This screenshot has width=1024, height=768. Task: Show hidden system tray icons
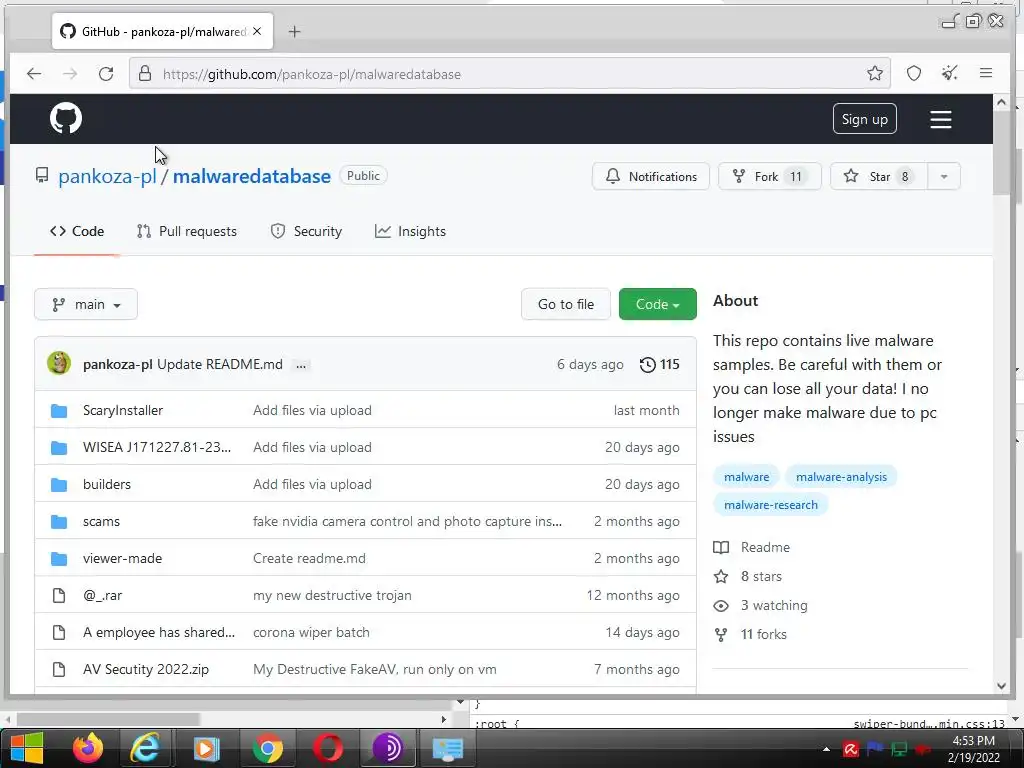tap(826, 749)
